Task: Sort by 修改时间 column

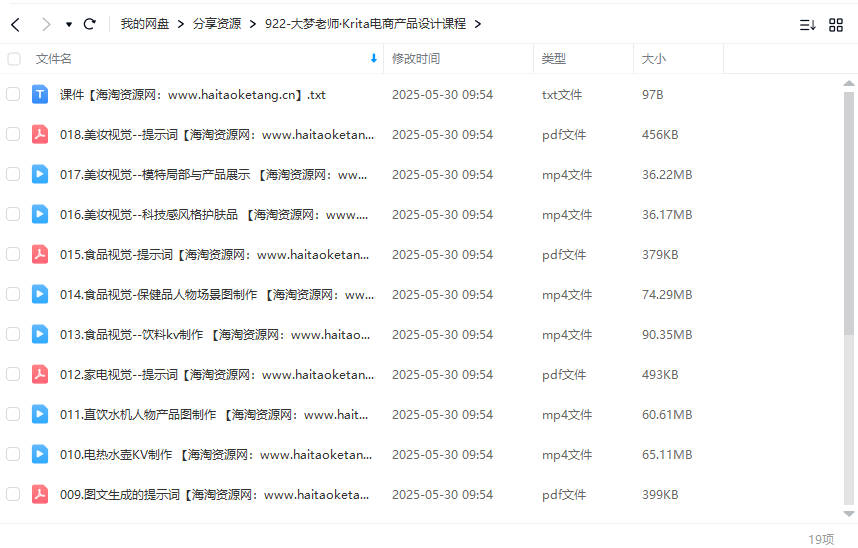Action: point(416,59)
